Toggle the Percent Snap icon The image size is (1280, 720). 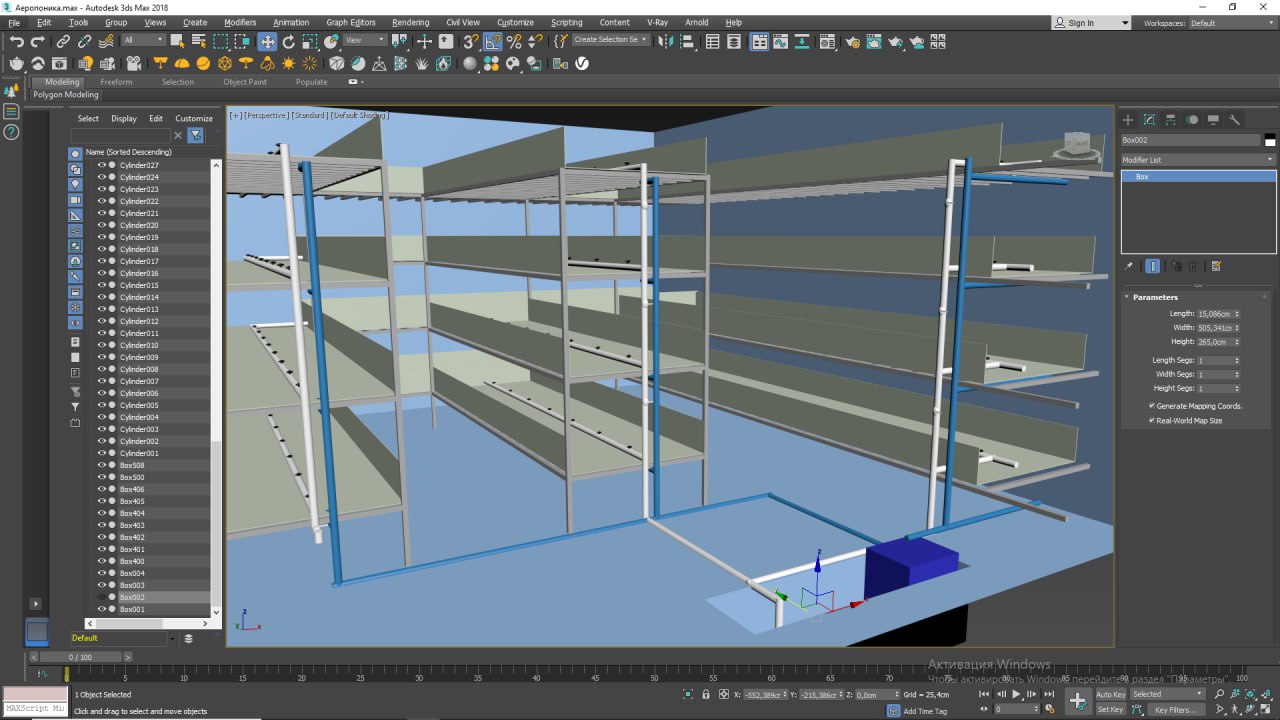514,41
